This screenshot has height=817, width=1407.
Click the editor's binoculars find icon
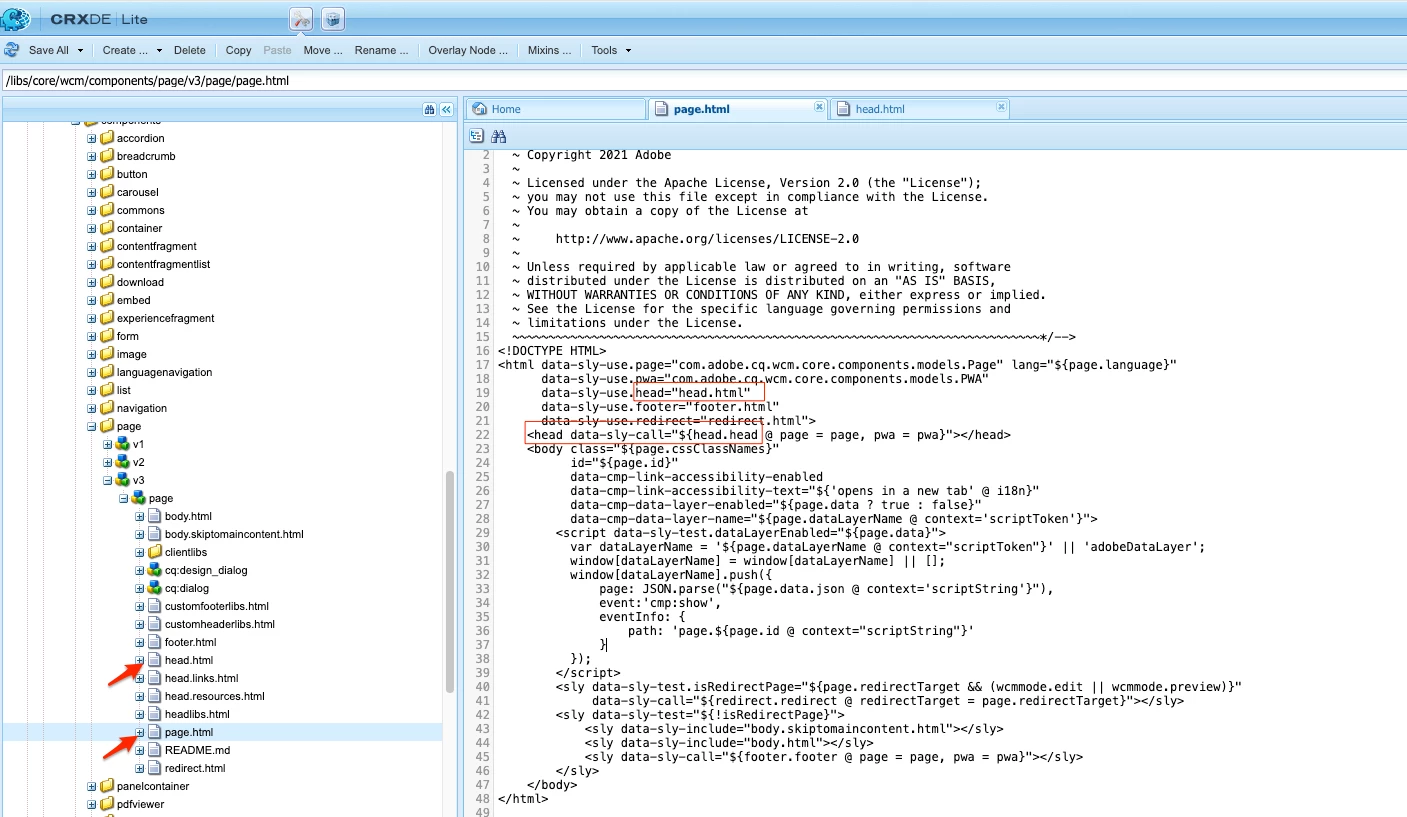click(x=498, y=136)
